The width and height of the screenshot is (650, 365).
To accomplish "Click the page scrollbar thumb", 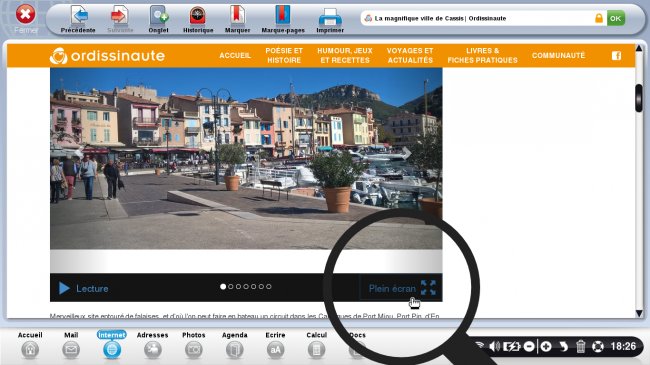I will tap(639, 98).
